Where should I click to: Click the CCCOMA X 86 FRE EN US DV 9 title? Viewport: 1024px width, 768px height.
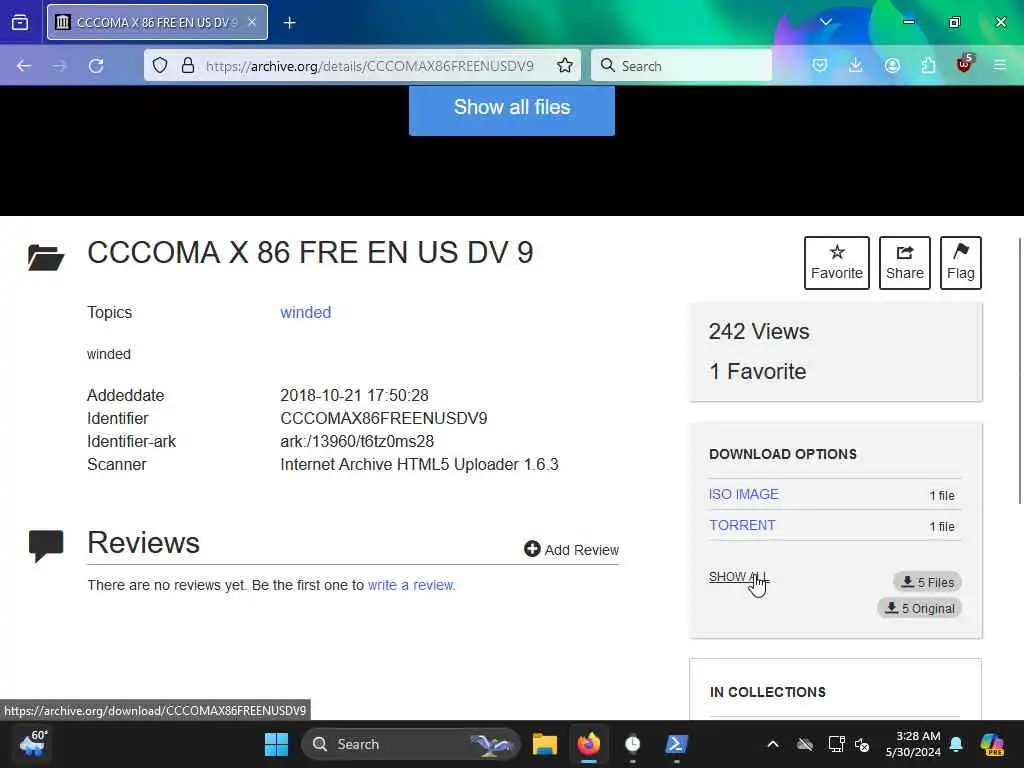[310, 253]
